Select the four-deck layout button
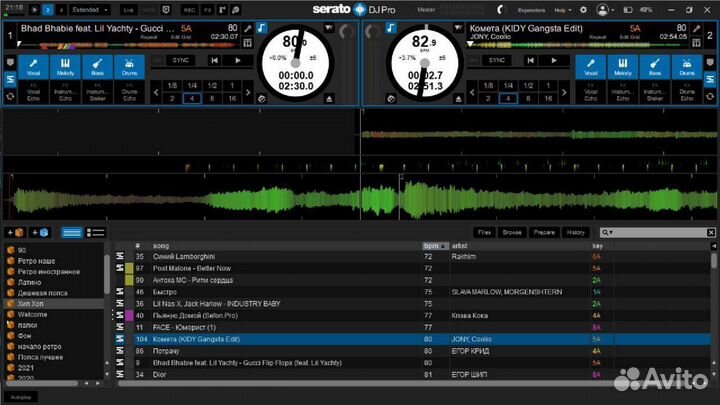Image resolution: width=720 pixels, height=405 pixels. click(x=61, y=10)
